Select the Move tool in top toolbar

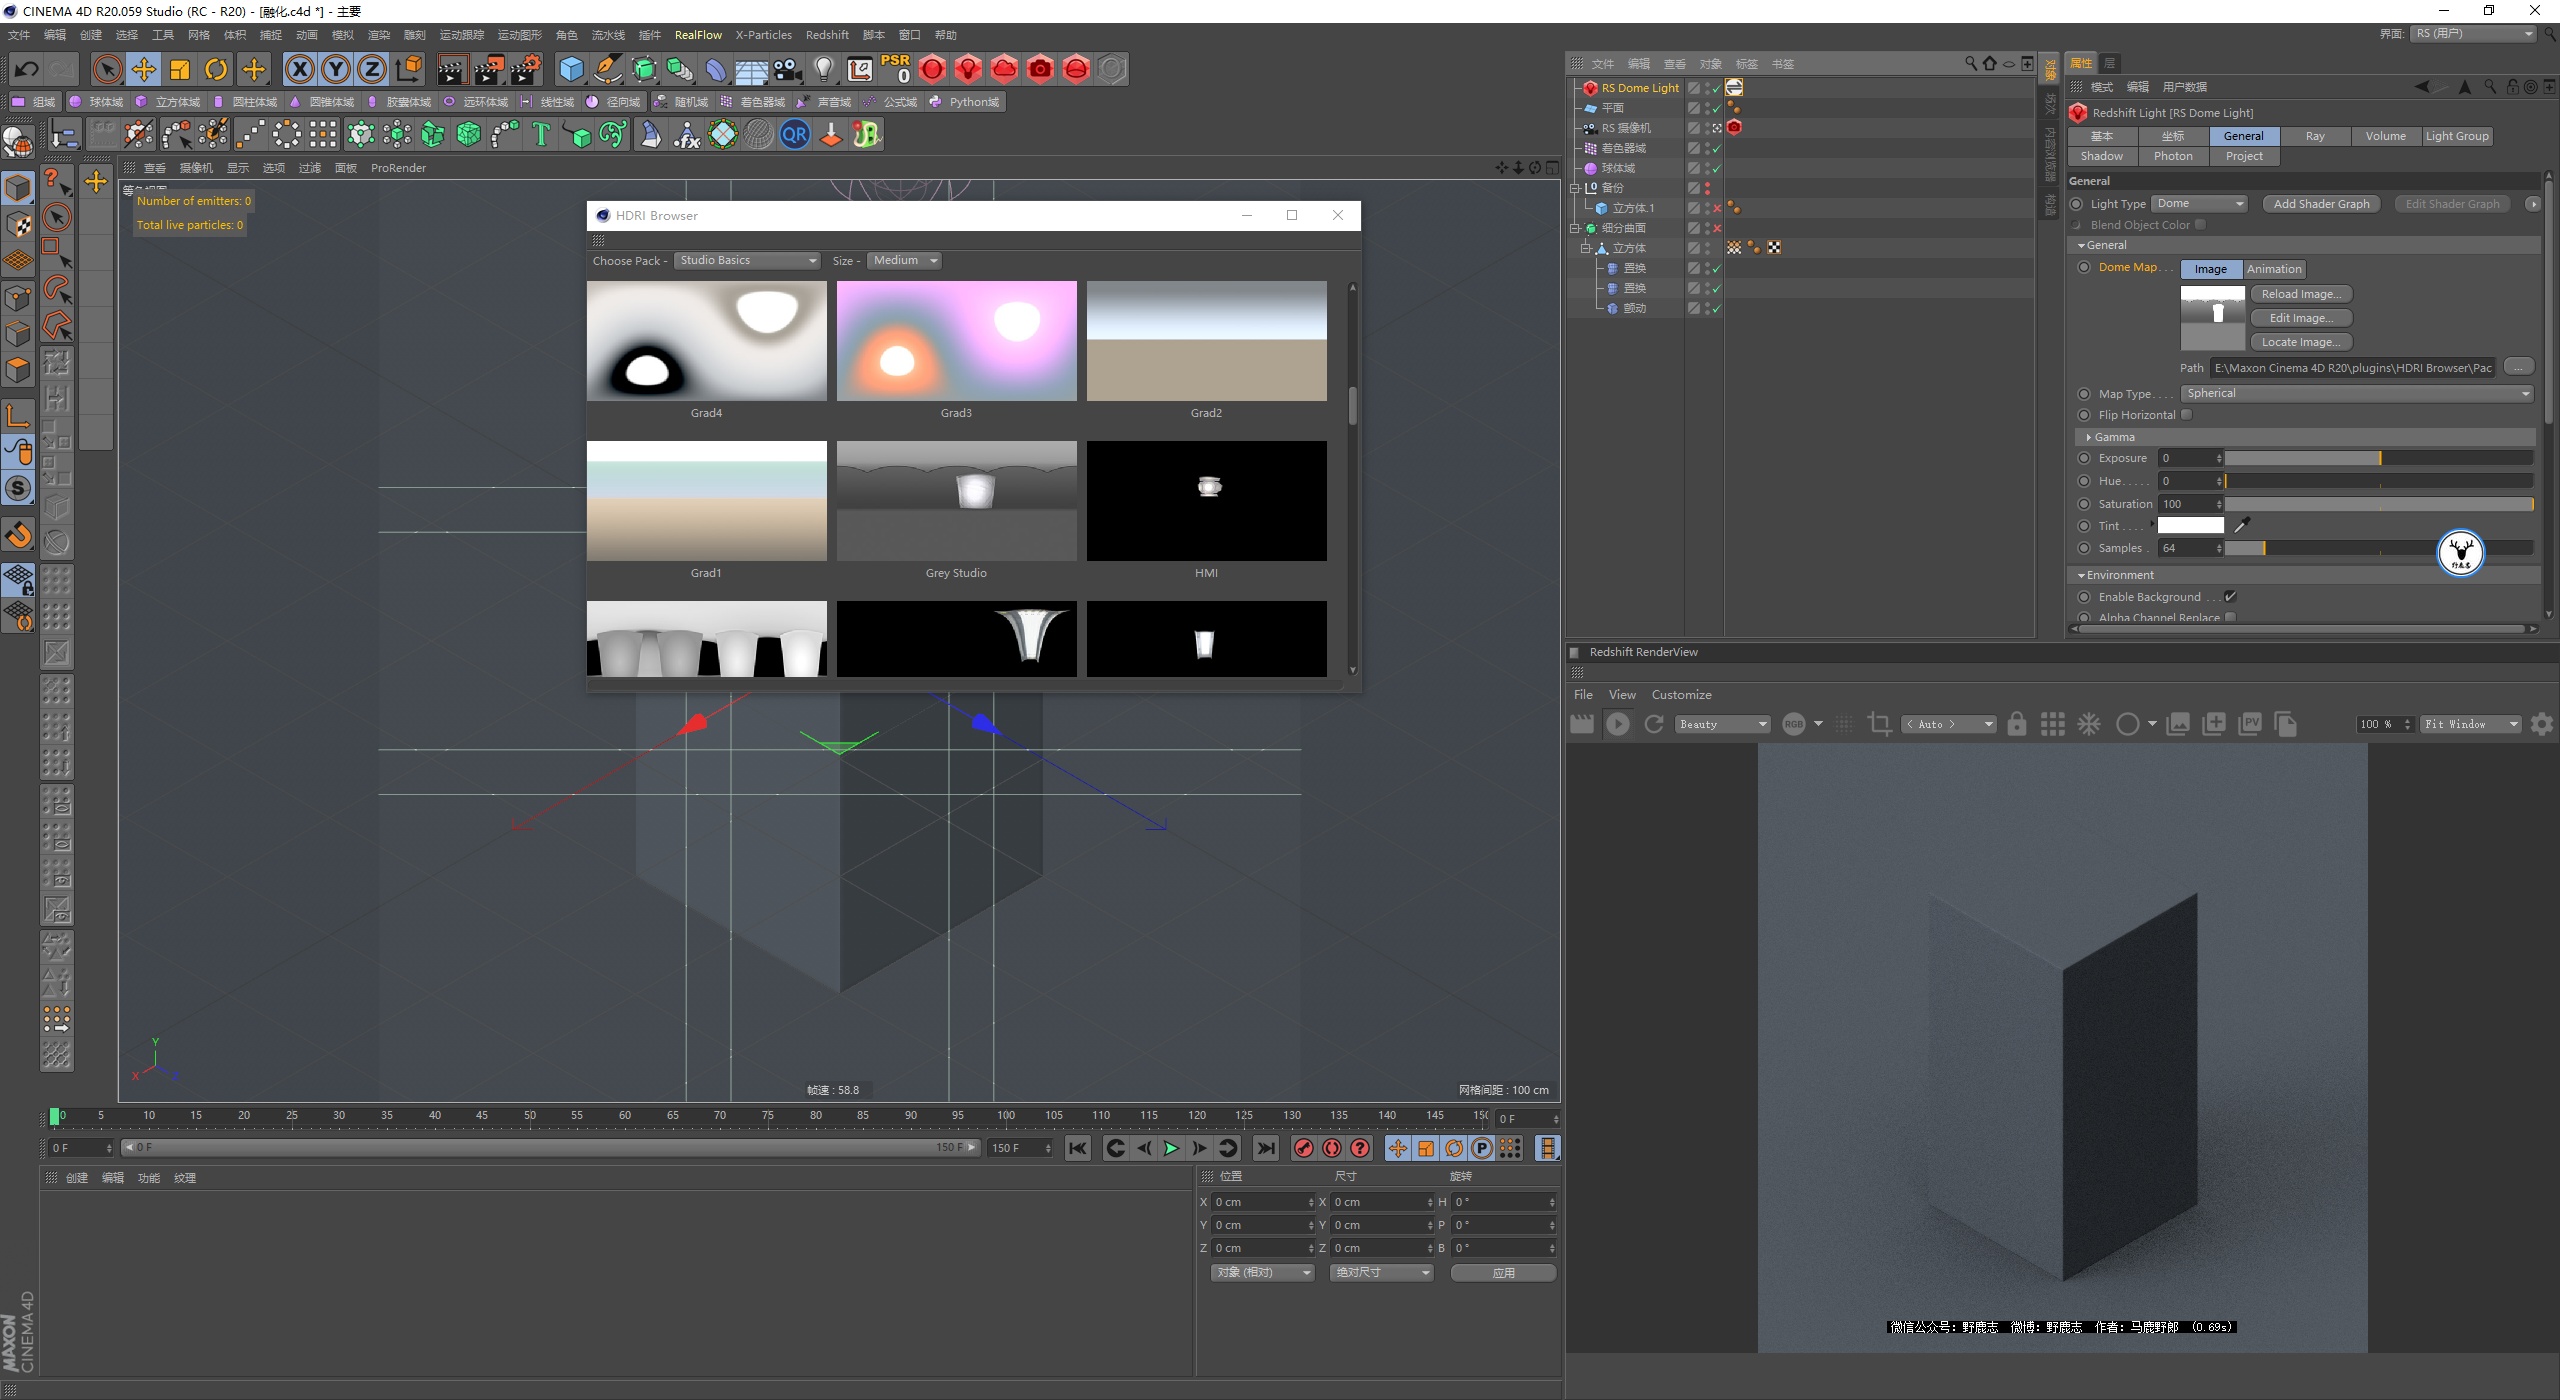pos(144,69)
